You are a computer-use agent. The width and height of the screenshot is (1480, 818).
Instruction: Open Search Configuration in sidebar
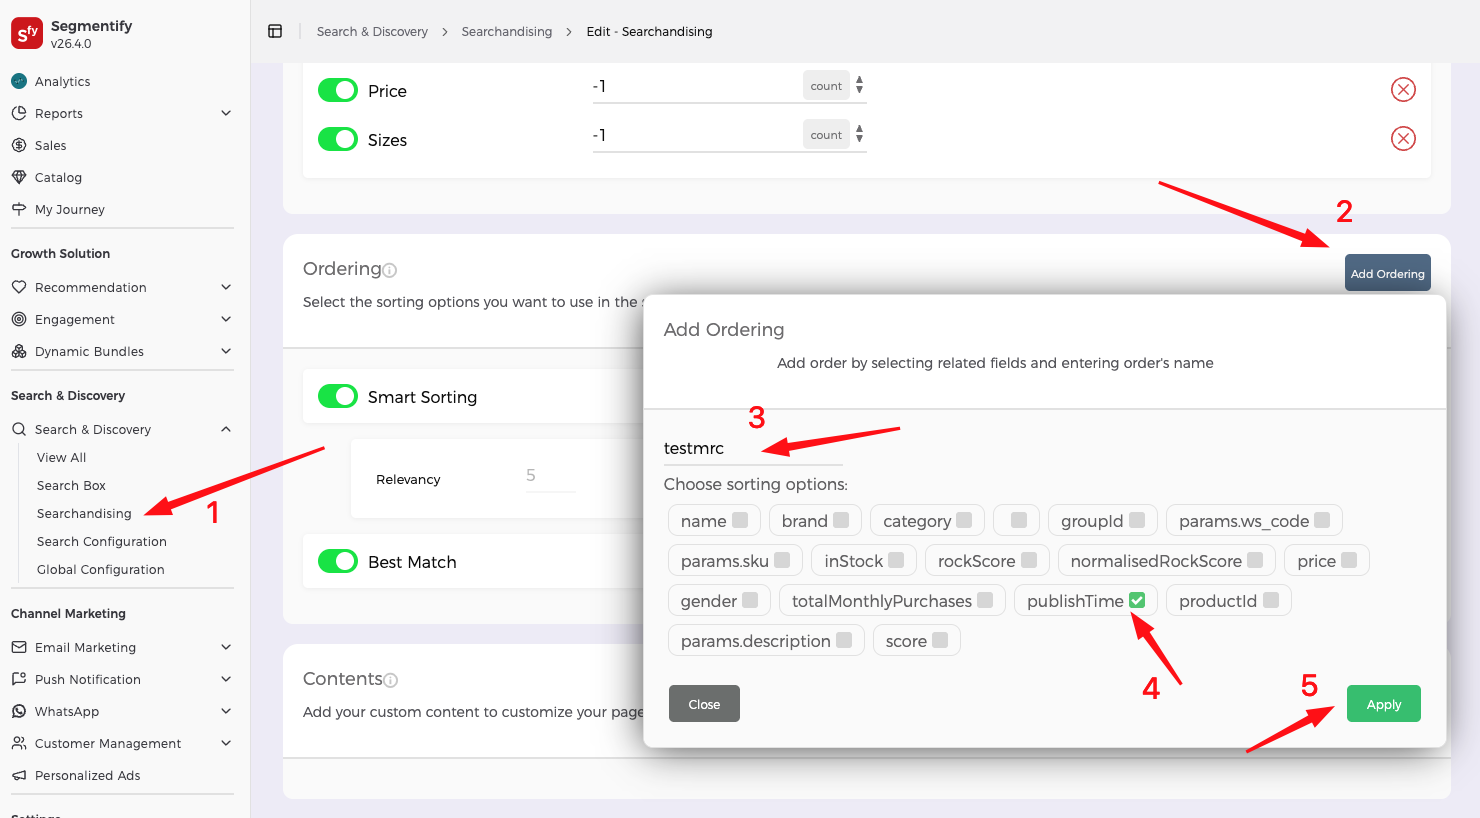(102, 541)
